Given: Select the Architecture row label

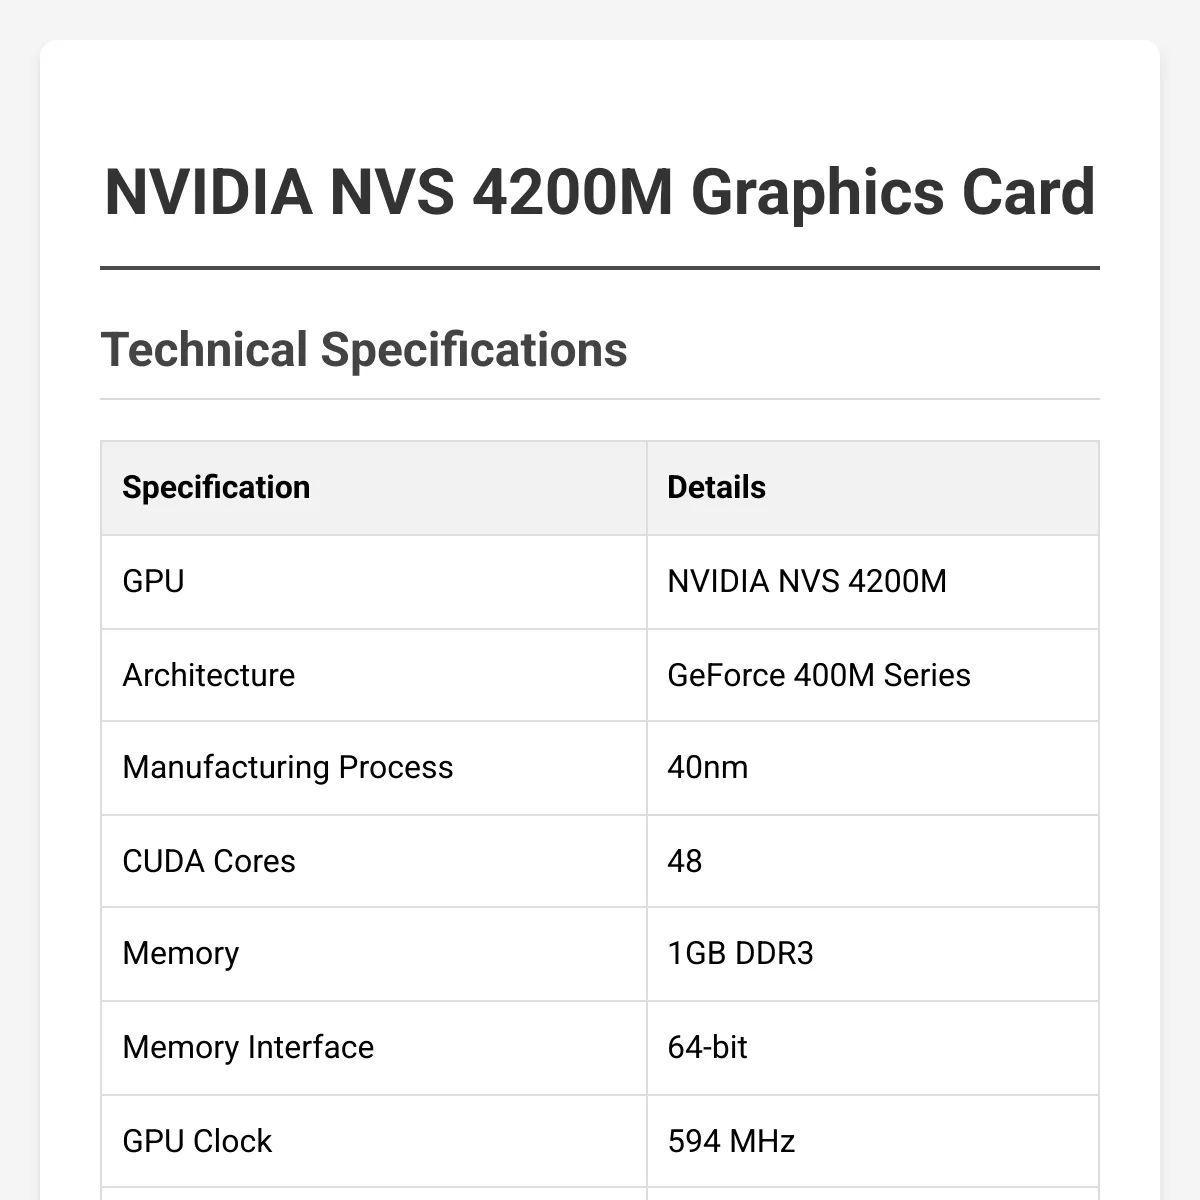Looking at the screenshot, I should [209, 675].
